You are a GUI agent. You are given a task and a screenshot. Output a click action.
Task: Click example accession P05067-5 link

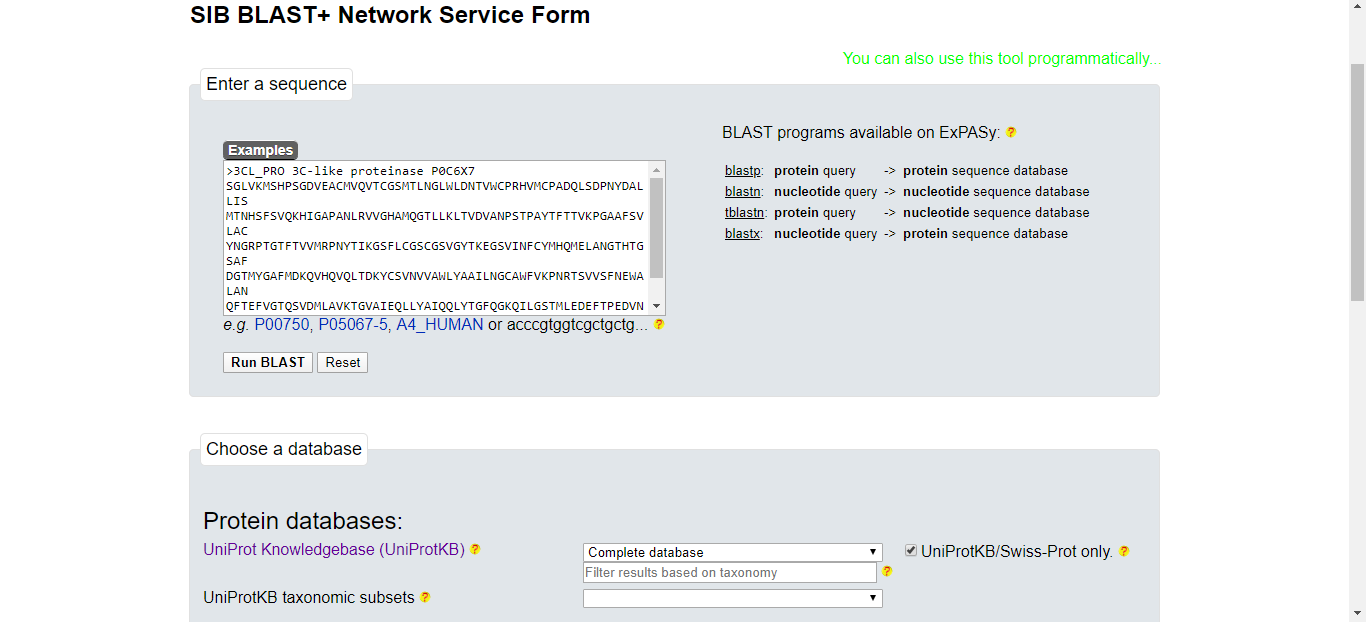coord(353,325)
